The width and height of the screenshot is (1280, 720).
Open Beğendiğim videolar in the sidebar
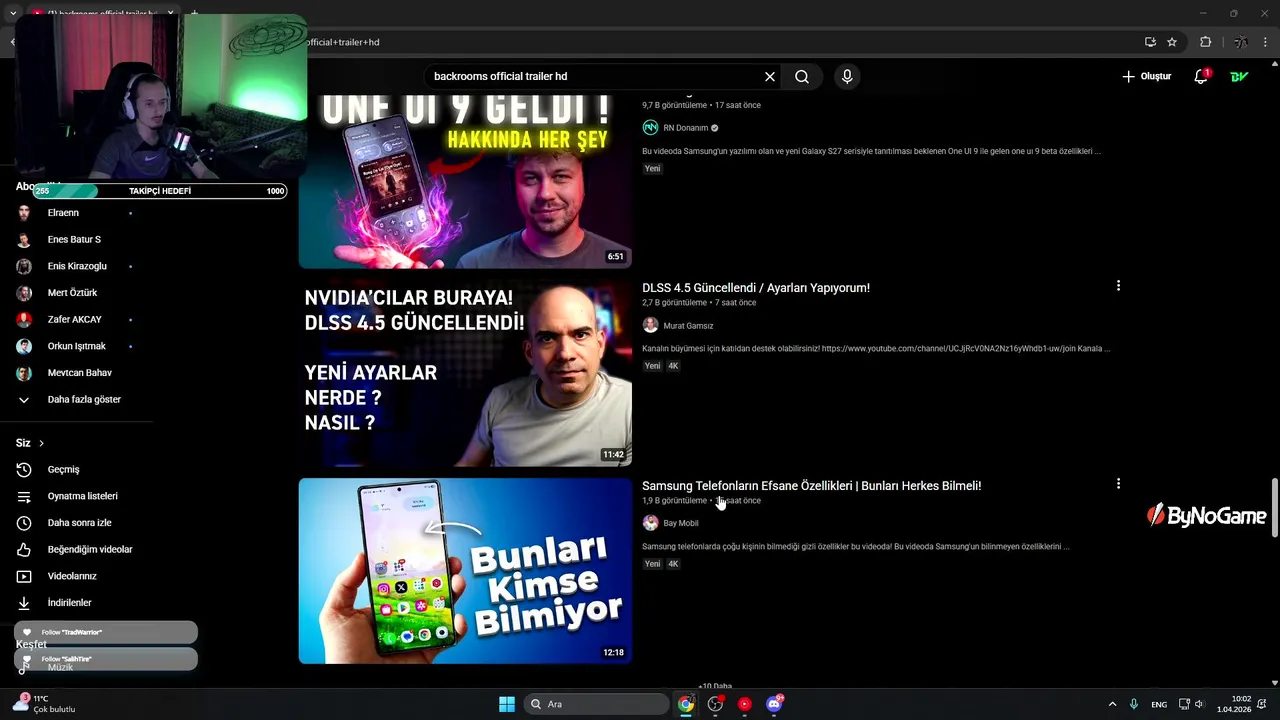pyautogui.click(x=76, y=549)
